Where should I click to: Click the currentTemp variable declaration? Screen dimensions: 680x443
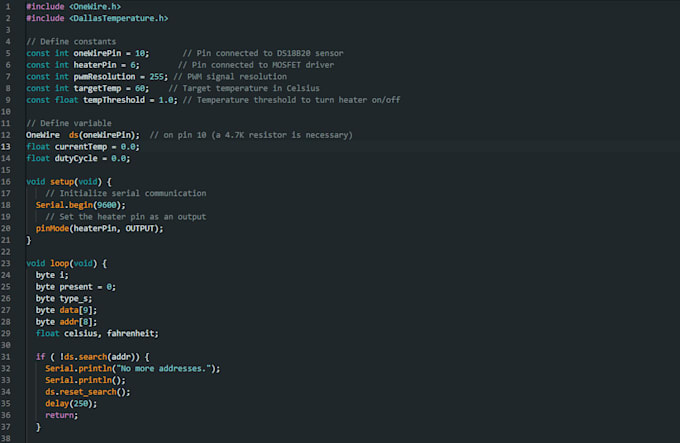point(86,146)
